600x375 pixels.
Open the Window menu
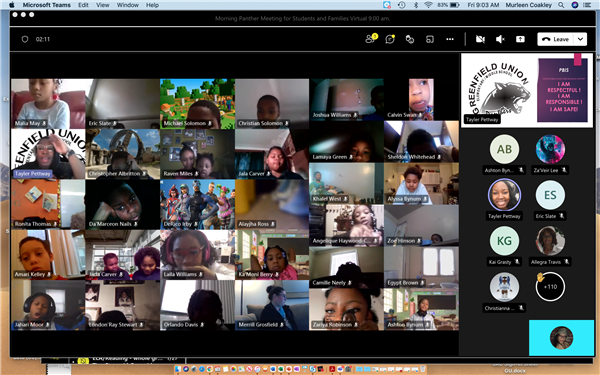(x=127, y=5)
